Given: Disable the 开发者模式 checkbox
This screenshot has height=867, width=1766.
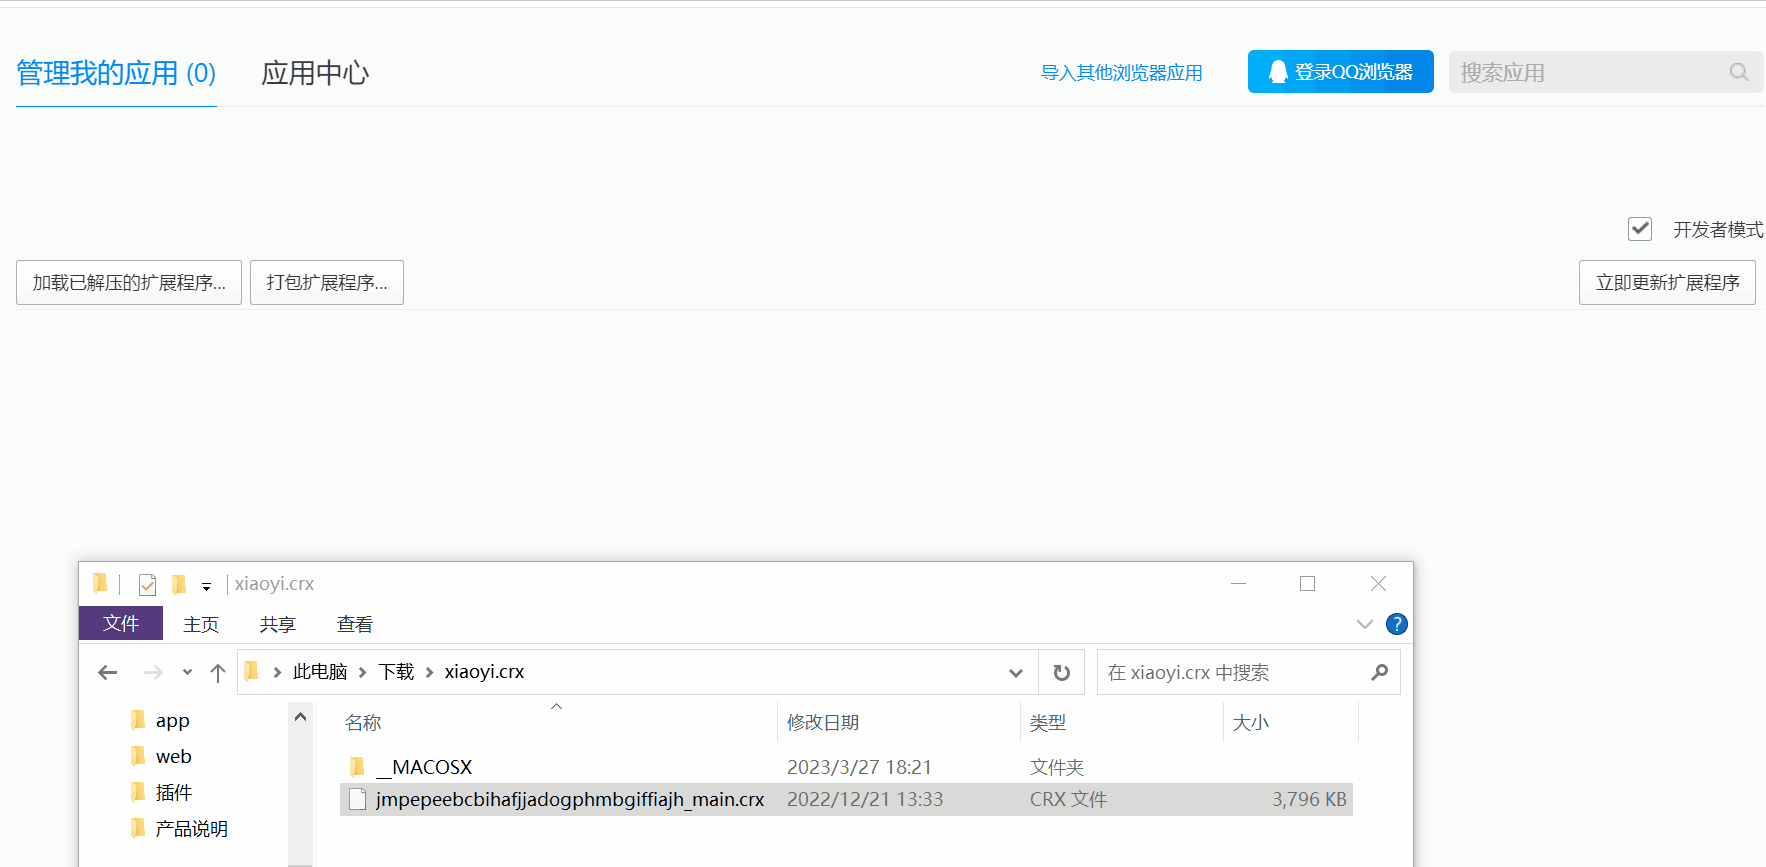Looking at the screenshot, I should point(1640,229).
